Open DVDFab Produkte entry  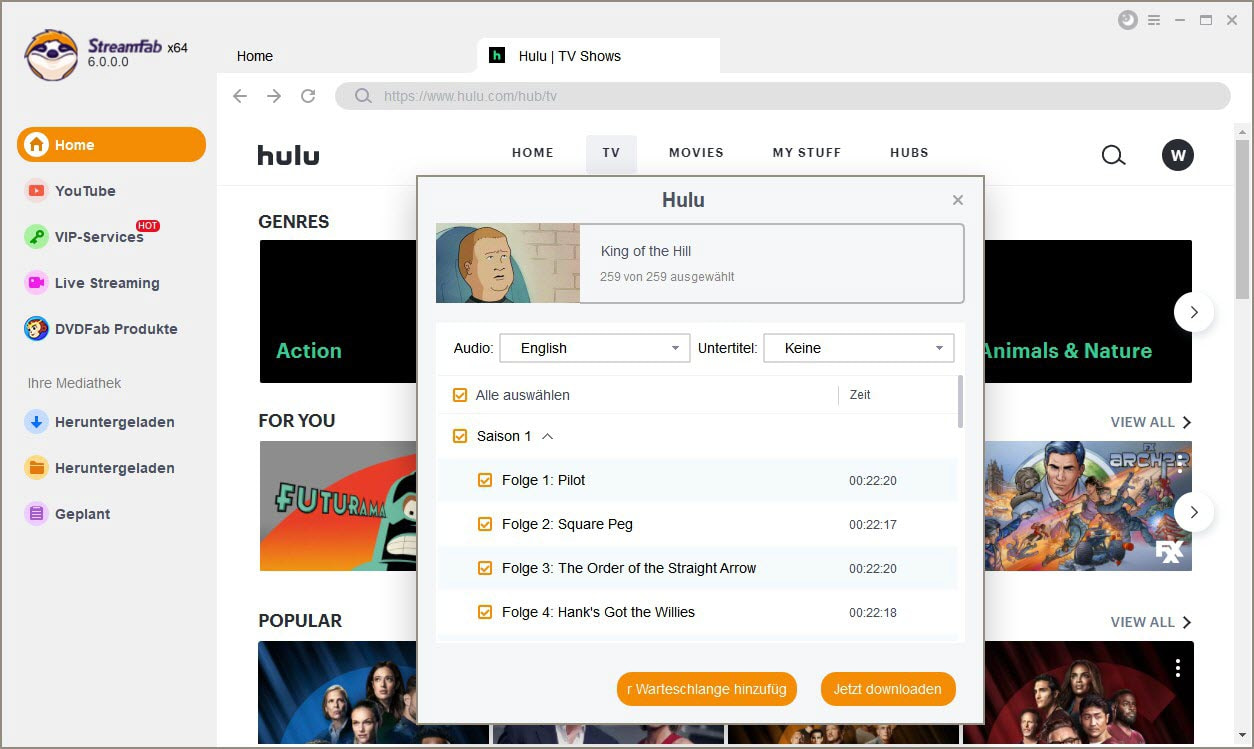click(101, 329)
